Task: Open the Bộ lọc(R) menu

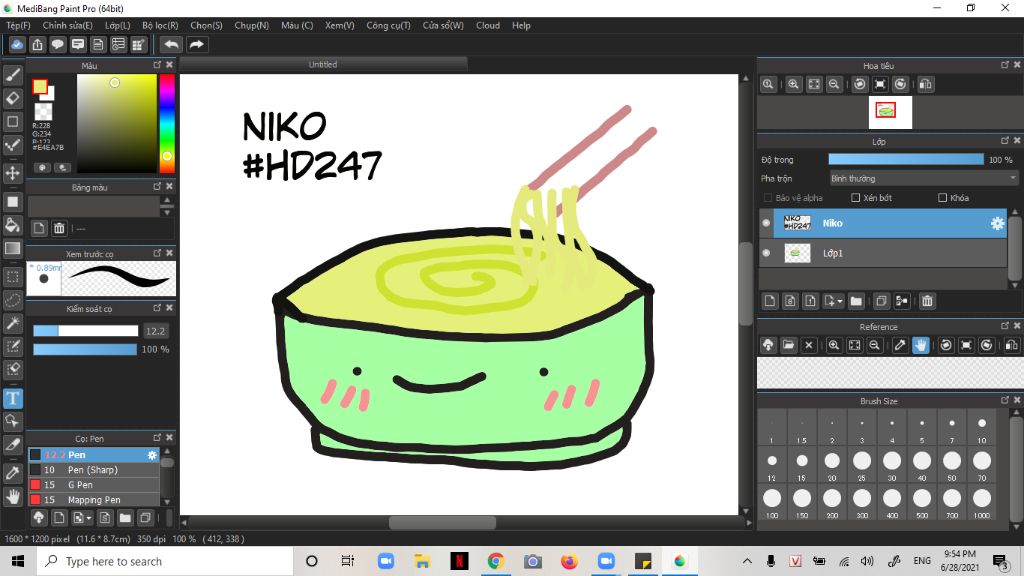Action: click(160, 25)
